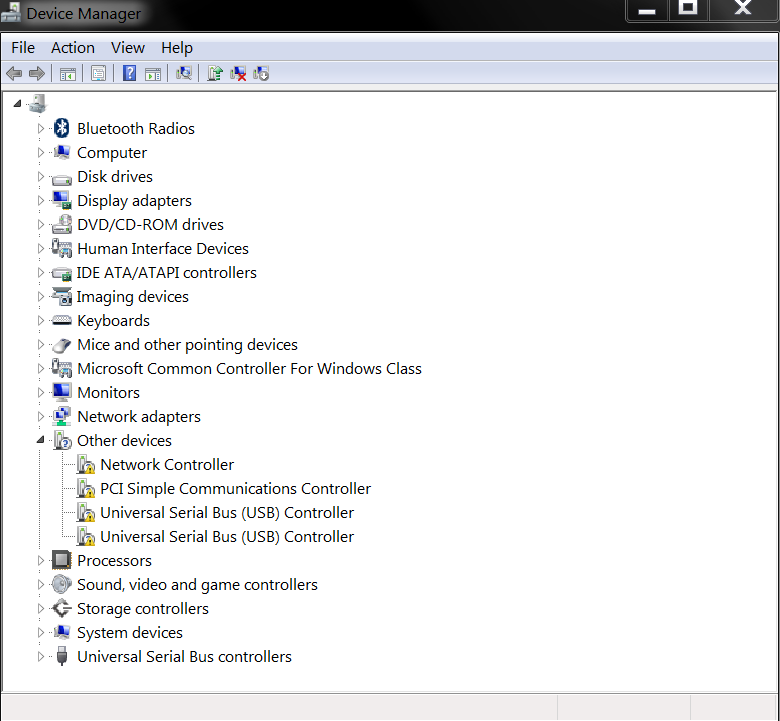Screen dimensions: 780x721
Task: Open the Action menu
Action: tap(73, 48)
